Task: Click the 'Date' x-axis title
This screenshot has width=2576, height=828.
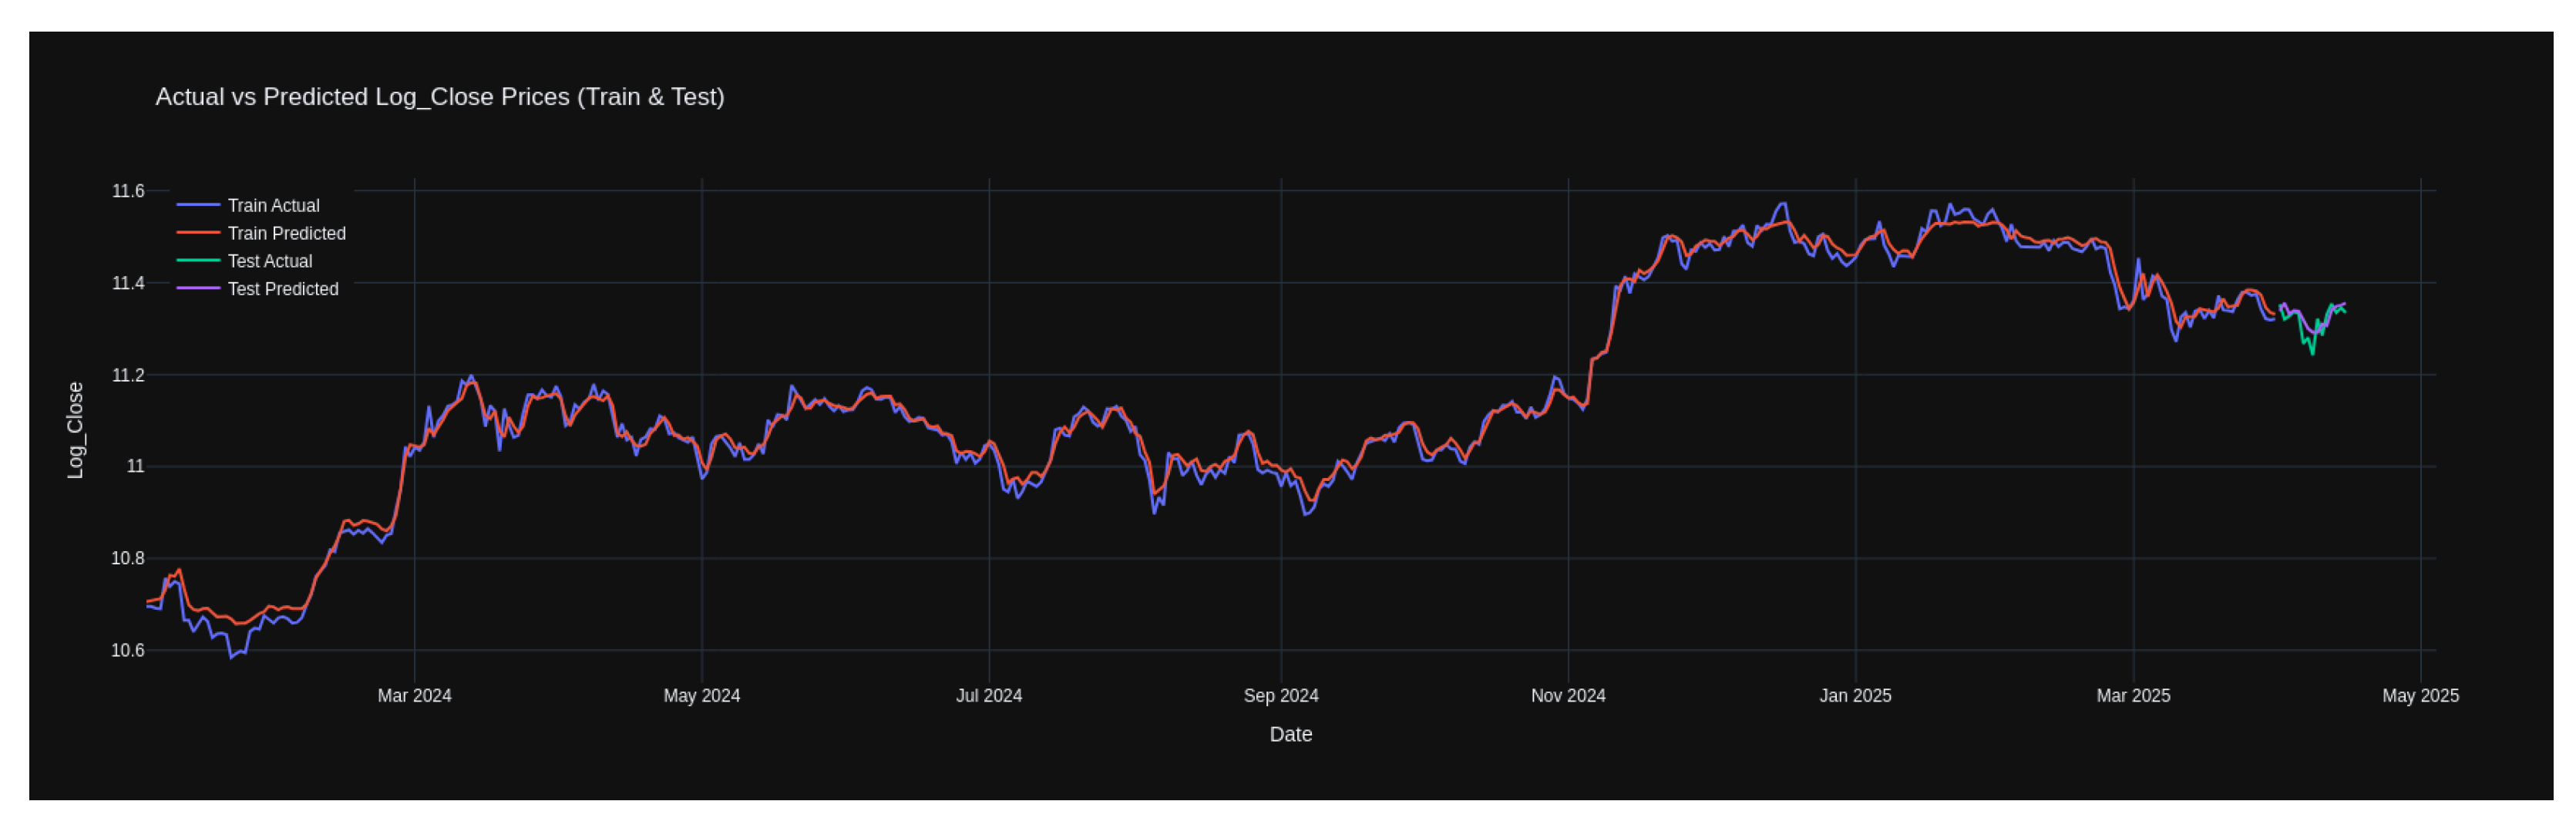Action: point(1291,734)
